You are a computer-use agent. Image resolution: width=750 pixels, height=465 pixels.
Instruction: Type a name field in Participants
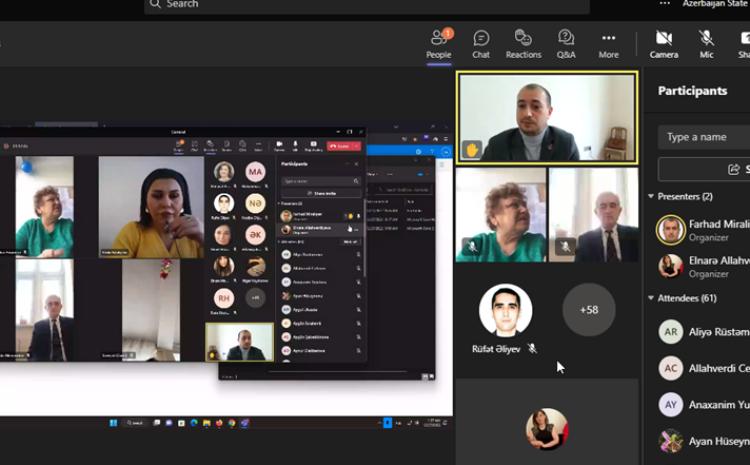(x=705, y=137)
